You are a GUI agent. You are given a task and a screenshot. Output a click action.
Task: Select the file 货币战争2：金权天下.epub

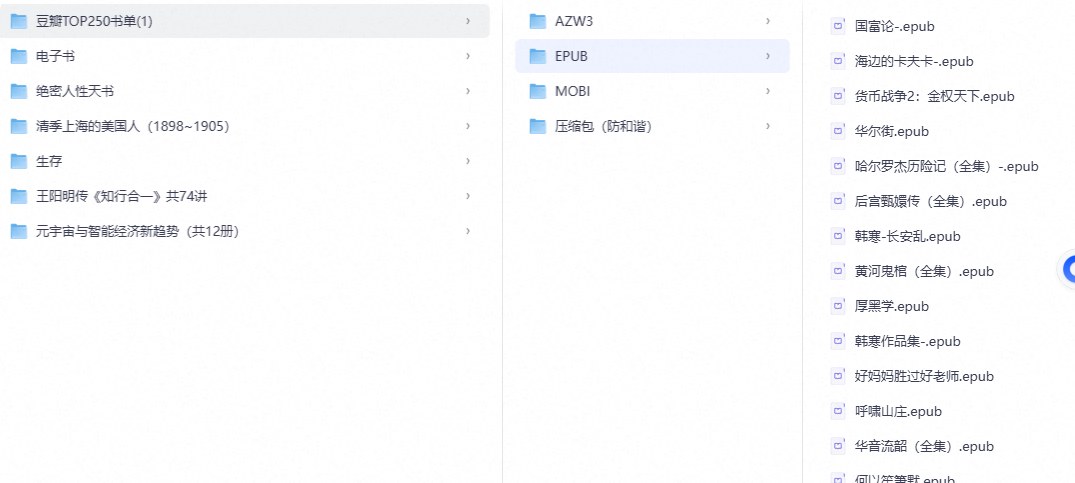point(934,96)
